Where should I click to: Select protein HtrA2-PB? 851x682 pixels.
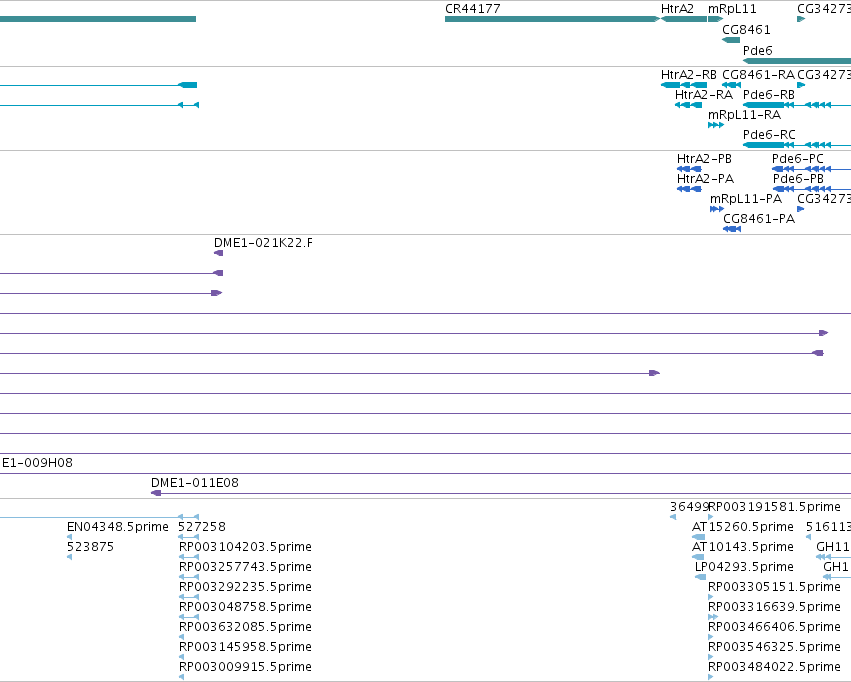tap(704, 159)
